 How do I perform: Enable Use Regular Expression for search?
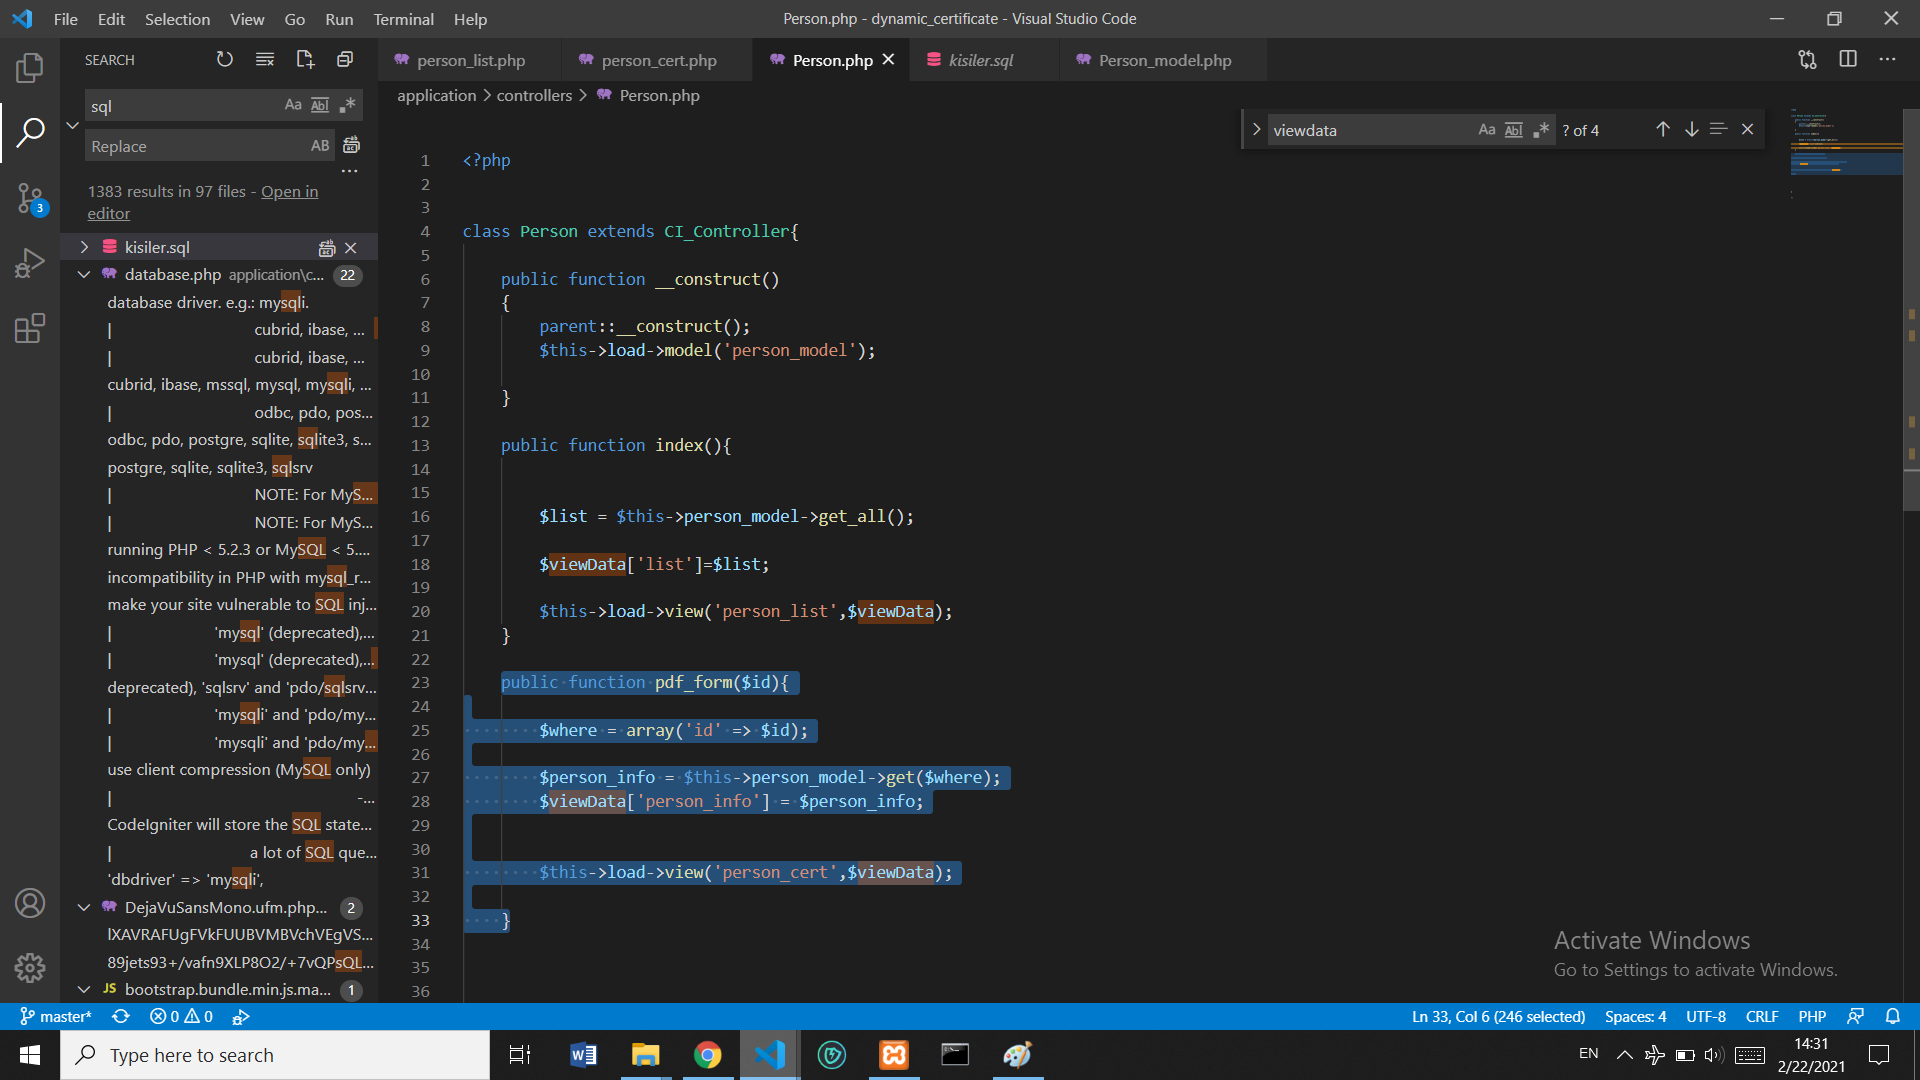coord(348,104)
